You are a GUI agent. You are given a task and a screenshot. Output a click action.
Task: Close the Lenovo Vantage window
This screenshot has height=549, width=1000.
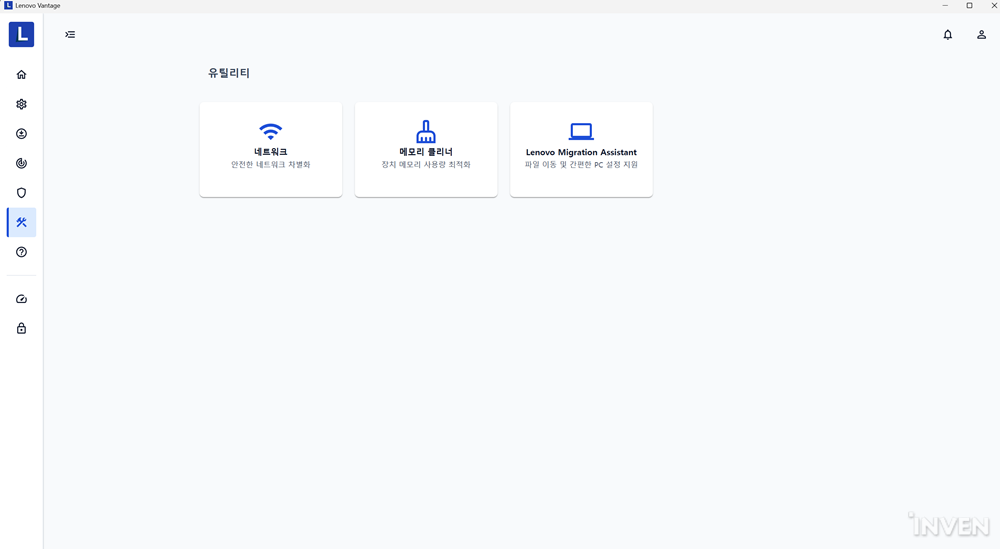[x=994, y=5]
